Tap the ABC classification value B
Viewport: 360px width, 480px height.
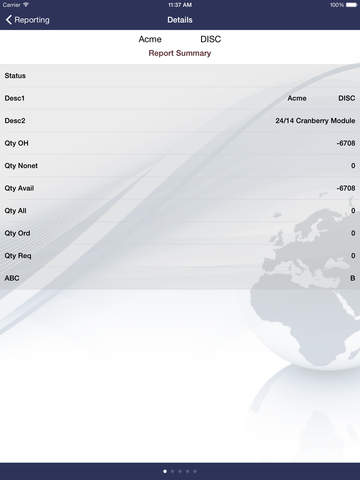353,278
